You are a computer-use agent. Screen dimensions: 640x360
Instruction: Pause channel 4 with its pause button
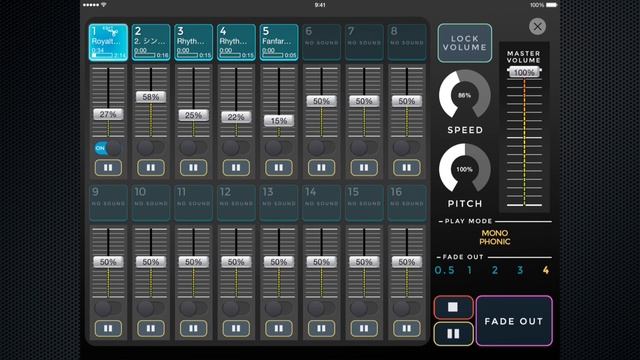click(x=236, y=167)
